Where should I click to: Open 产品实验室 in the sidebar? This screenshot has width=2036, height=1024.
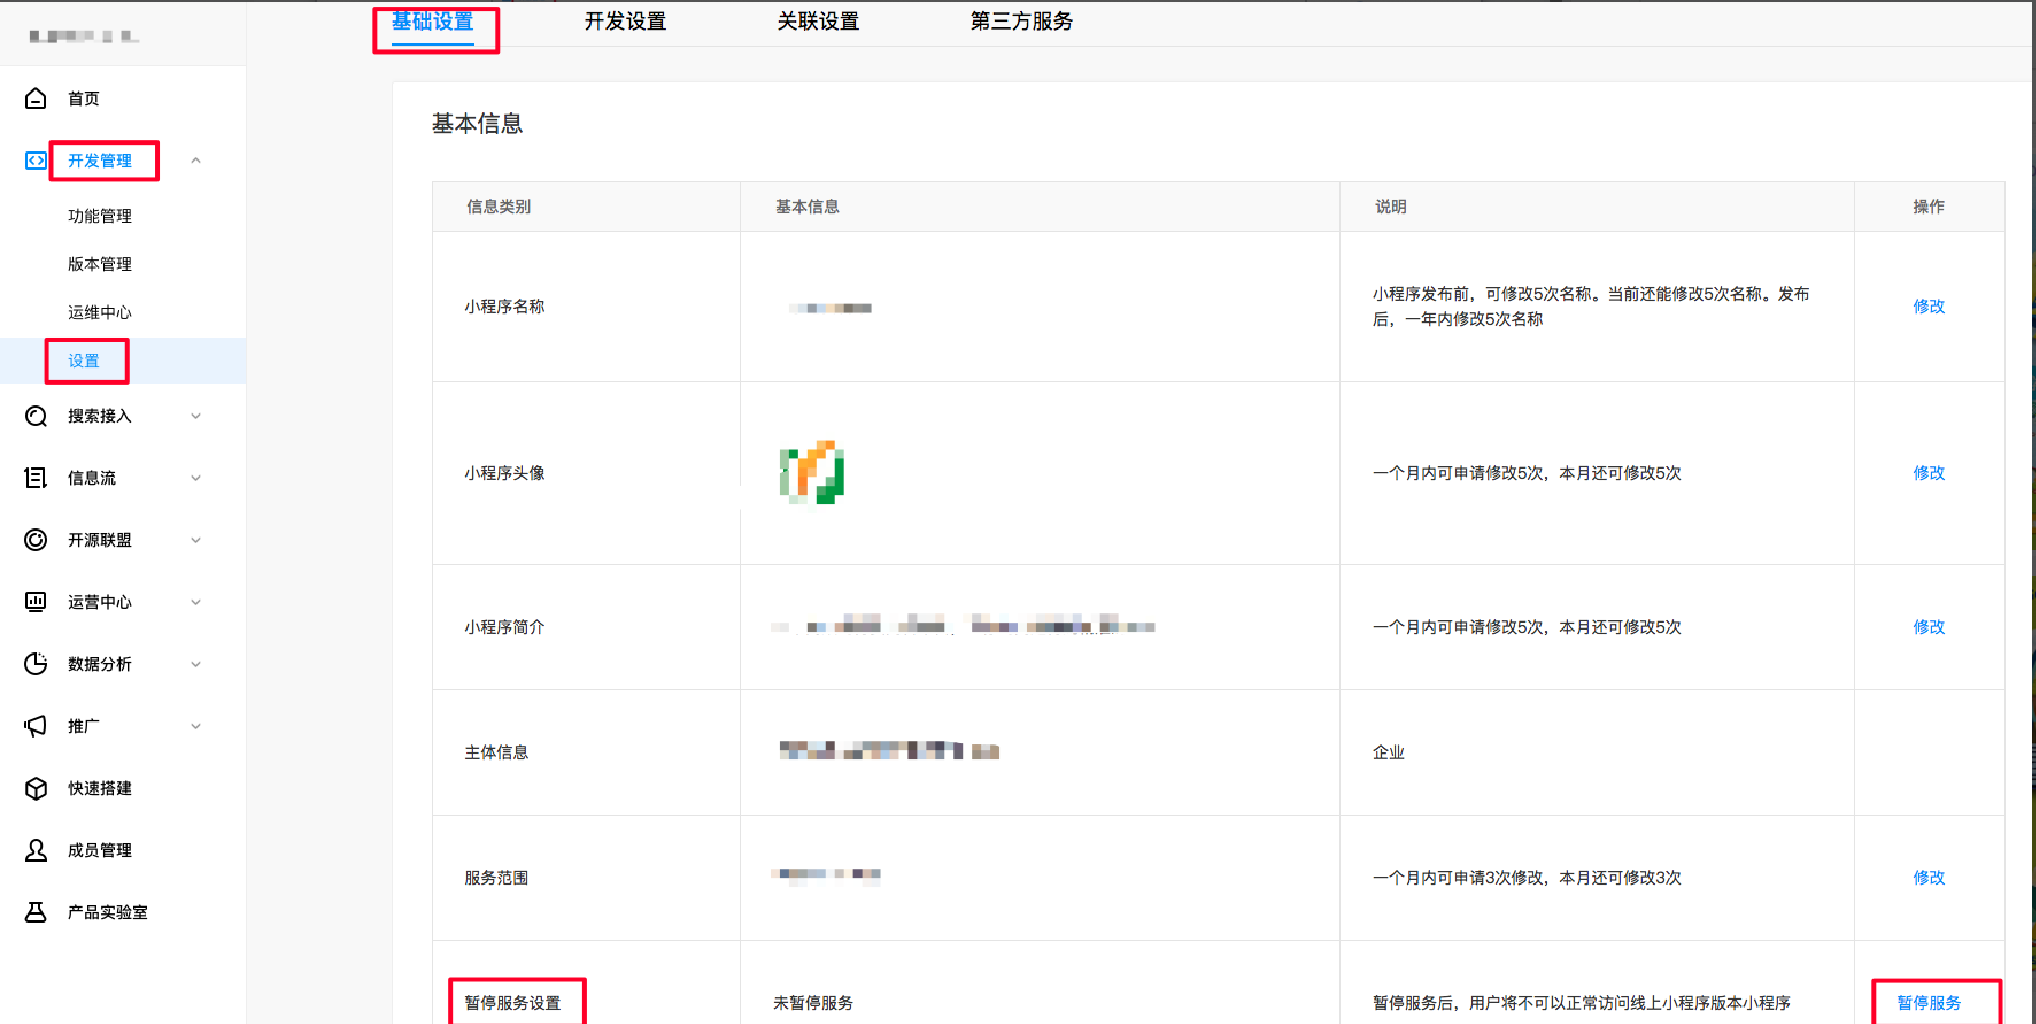[108, 912]
